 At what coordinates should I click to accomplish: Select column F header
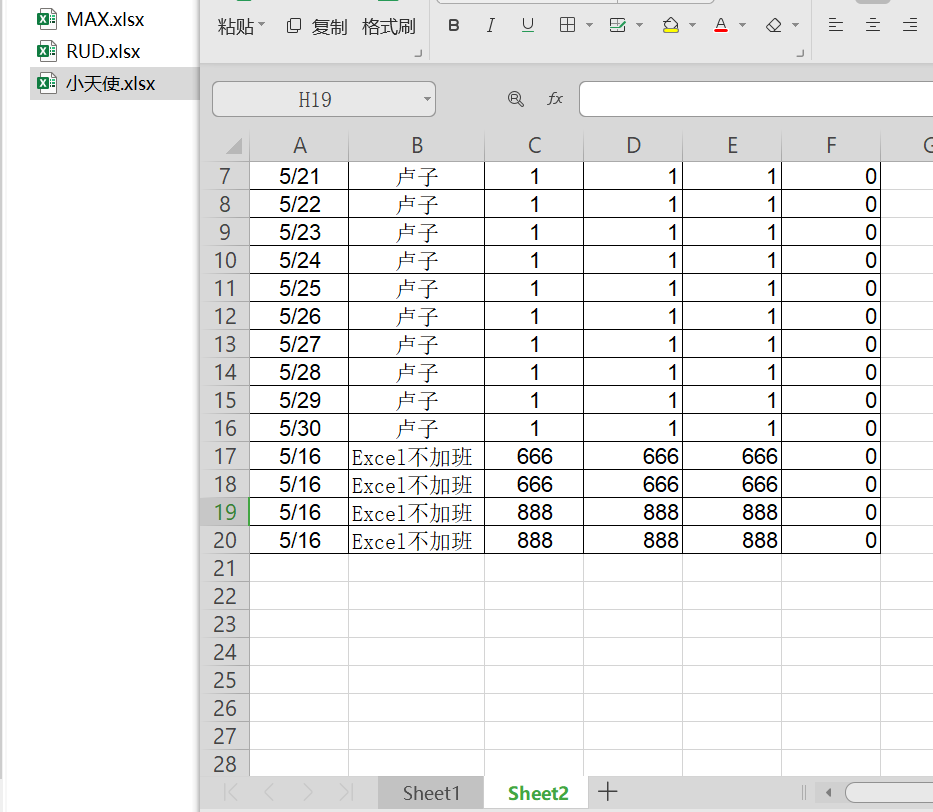(831, 145)
